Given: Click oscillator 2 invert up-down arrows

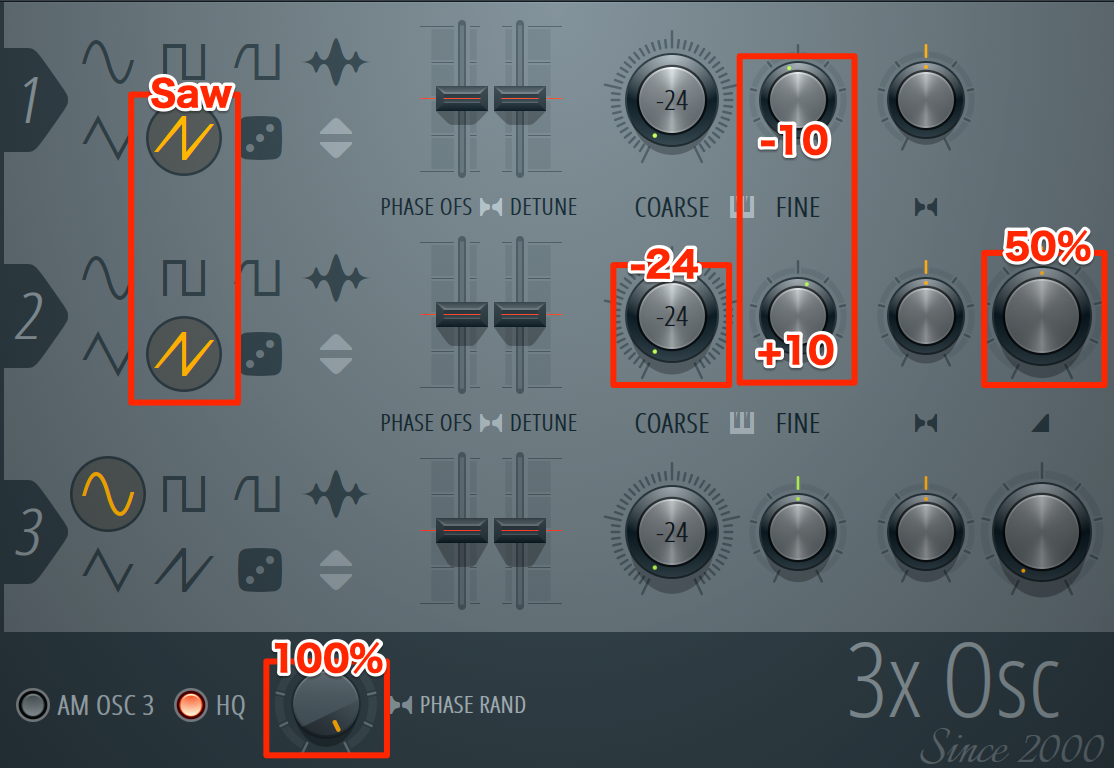Looking at the screenshot, I should point(336,354).
